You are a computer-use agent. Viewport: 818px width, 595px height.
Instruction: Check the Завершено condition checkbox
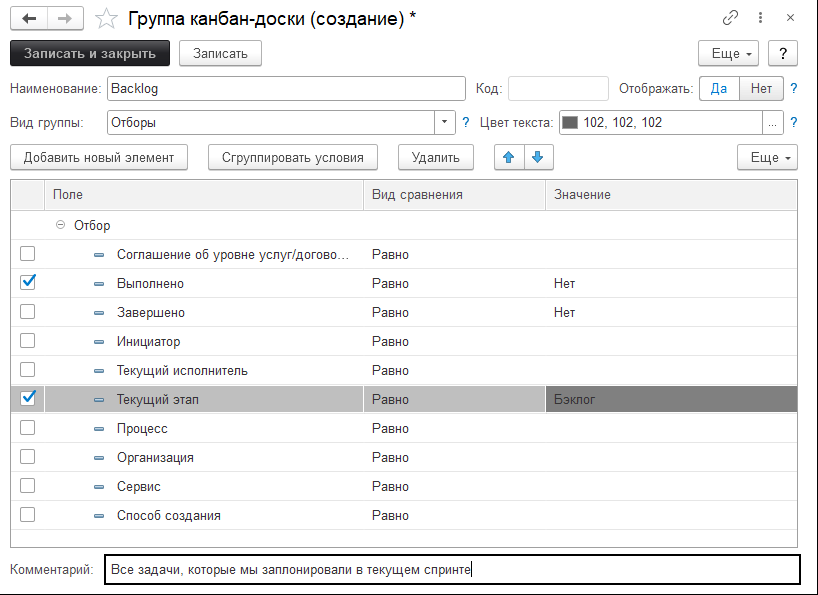click(x=28, y=311)
